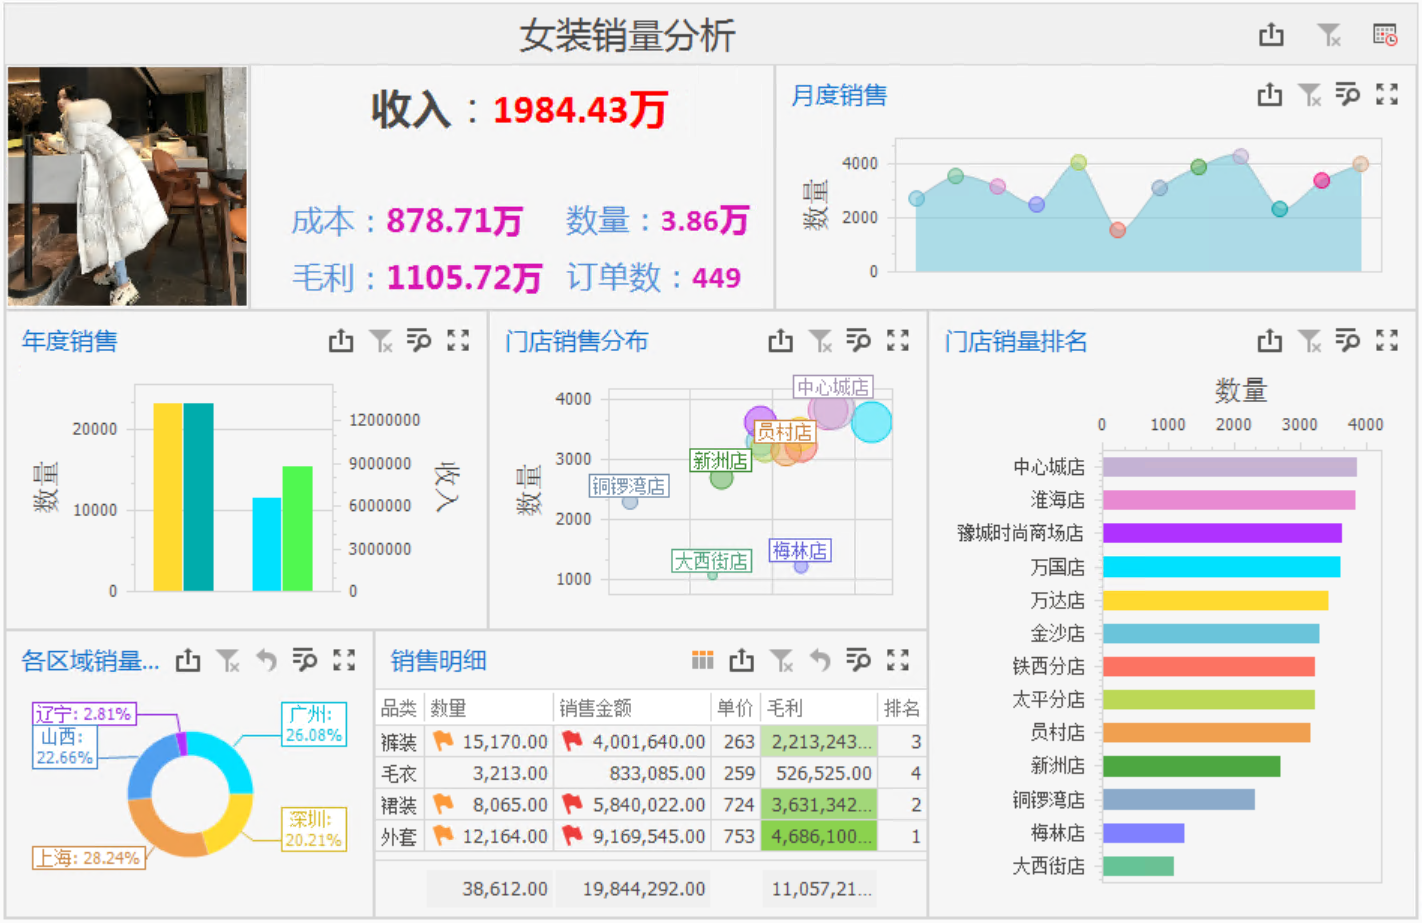Clear filter on the 门店销量排名 panel
Image resolution: width=1422 pixels, height=923 pixels.
coord(1309,341)
